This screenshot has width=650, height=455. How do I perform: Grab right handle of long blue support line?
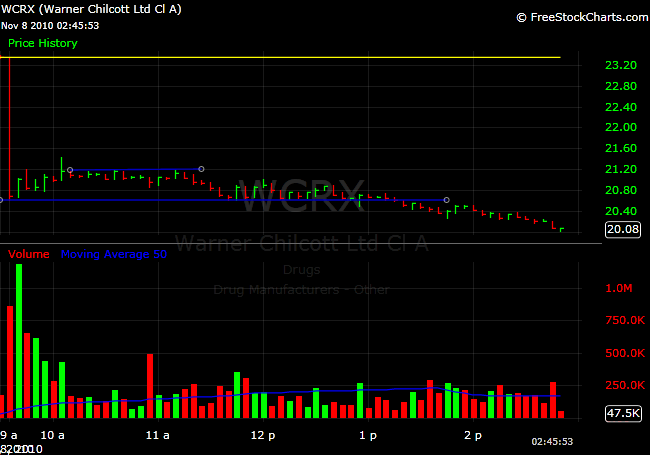point(446,200)
